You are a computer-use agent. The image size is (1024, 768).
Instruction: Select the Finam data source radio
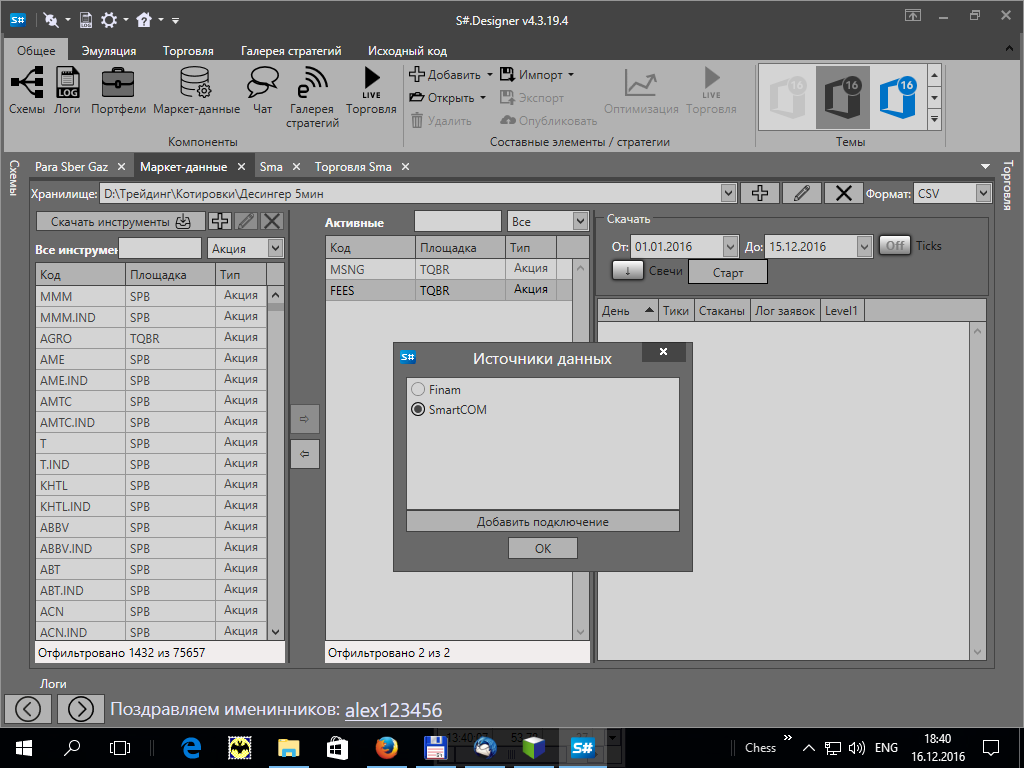click(x=418, y=389)
